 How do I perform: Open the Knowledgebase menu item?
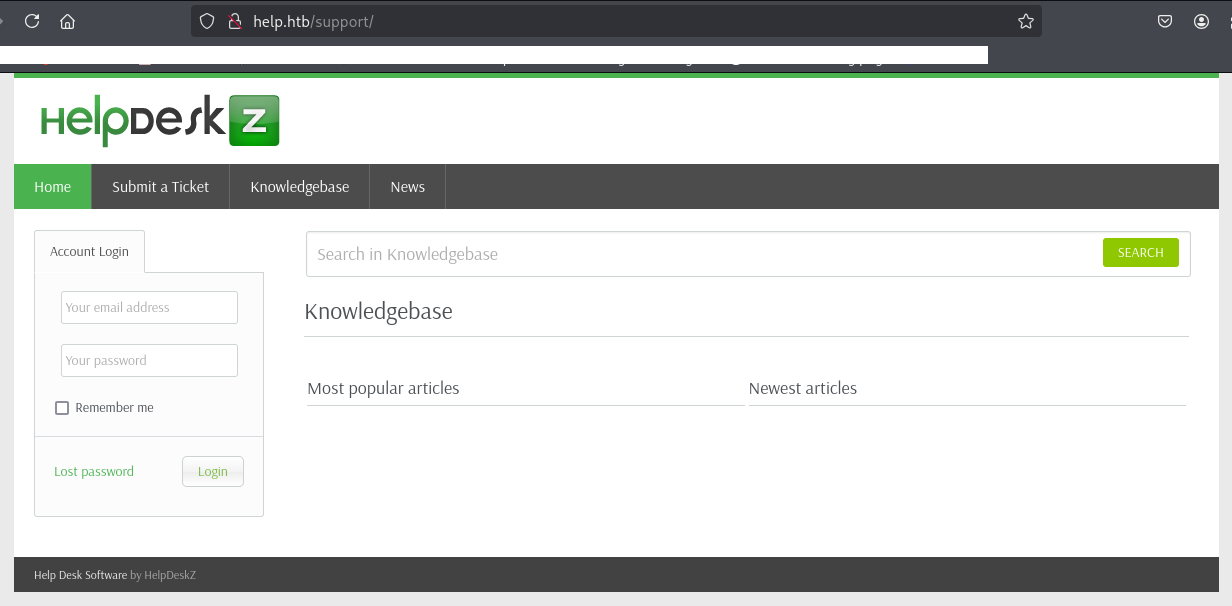point(299,187)
